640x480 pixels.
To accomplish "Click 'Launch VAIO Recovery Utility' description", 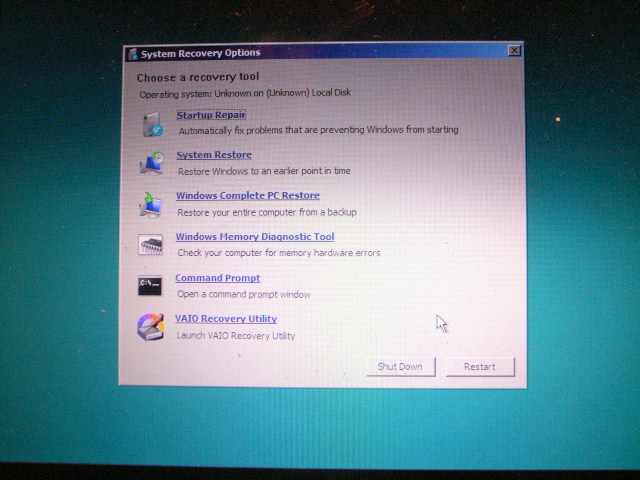I will 236,336.
